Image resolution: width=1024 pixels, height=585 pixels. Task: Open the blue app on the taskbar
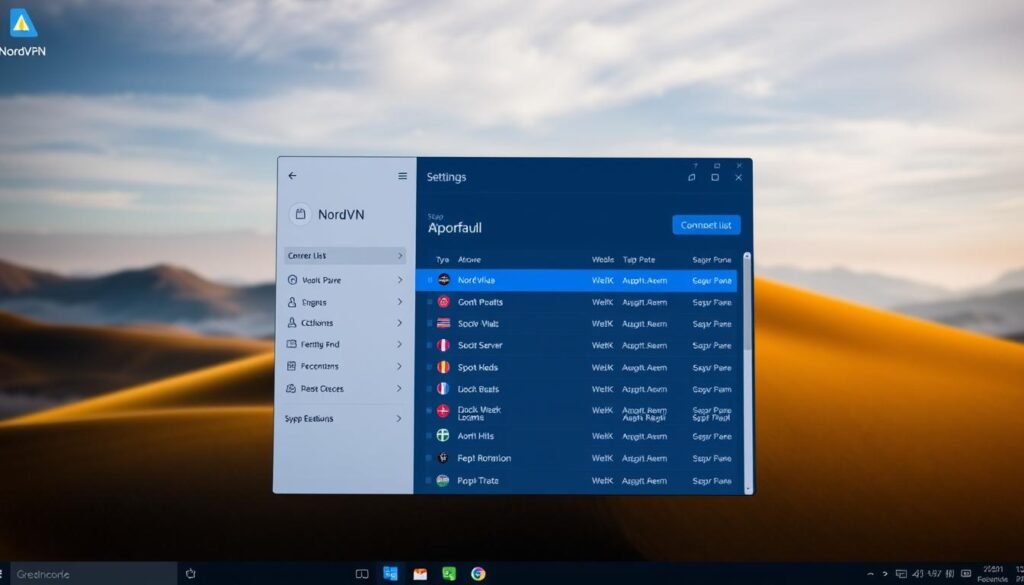pyautogui.click(x=391, y=574)
